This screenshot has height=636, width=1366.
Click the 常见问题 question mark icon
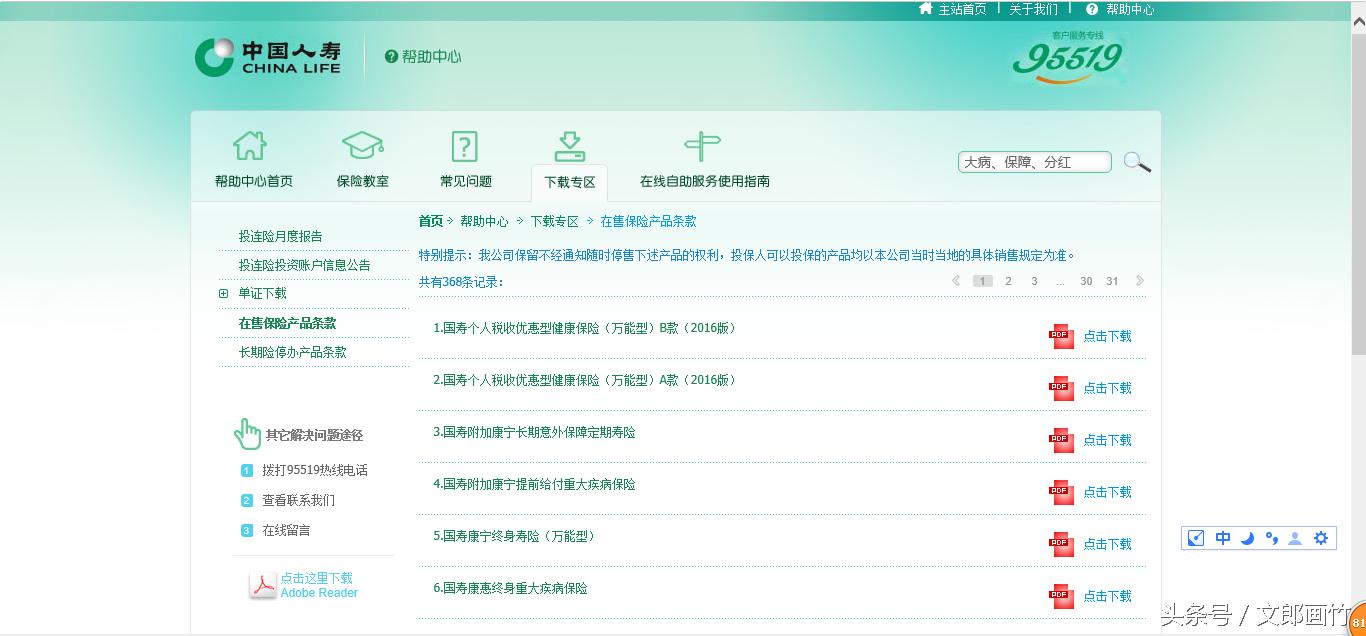pyautogui.click(x=464, y=145)
